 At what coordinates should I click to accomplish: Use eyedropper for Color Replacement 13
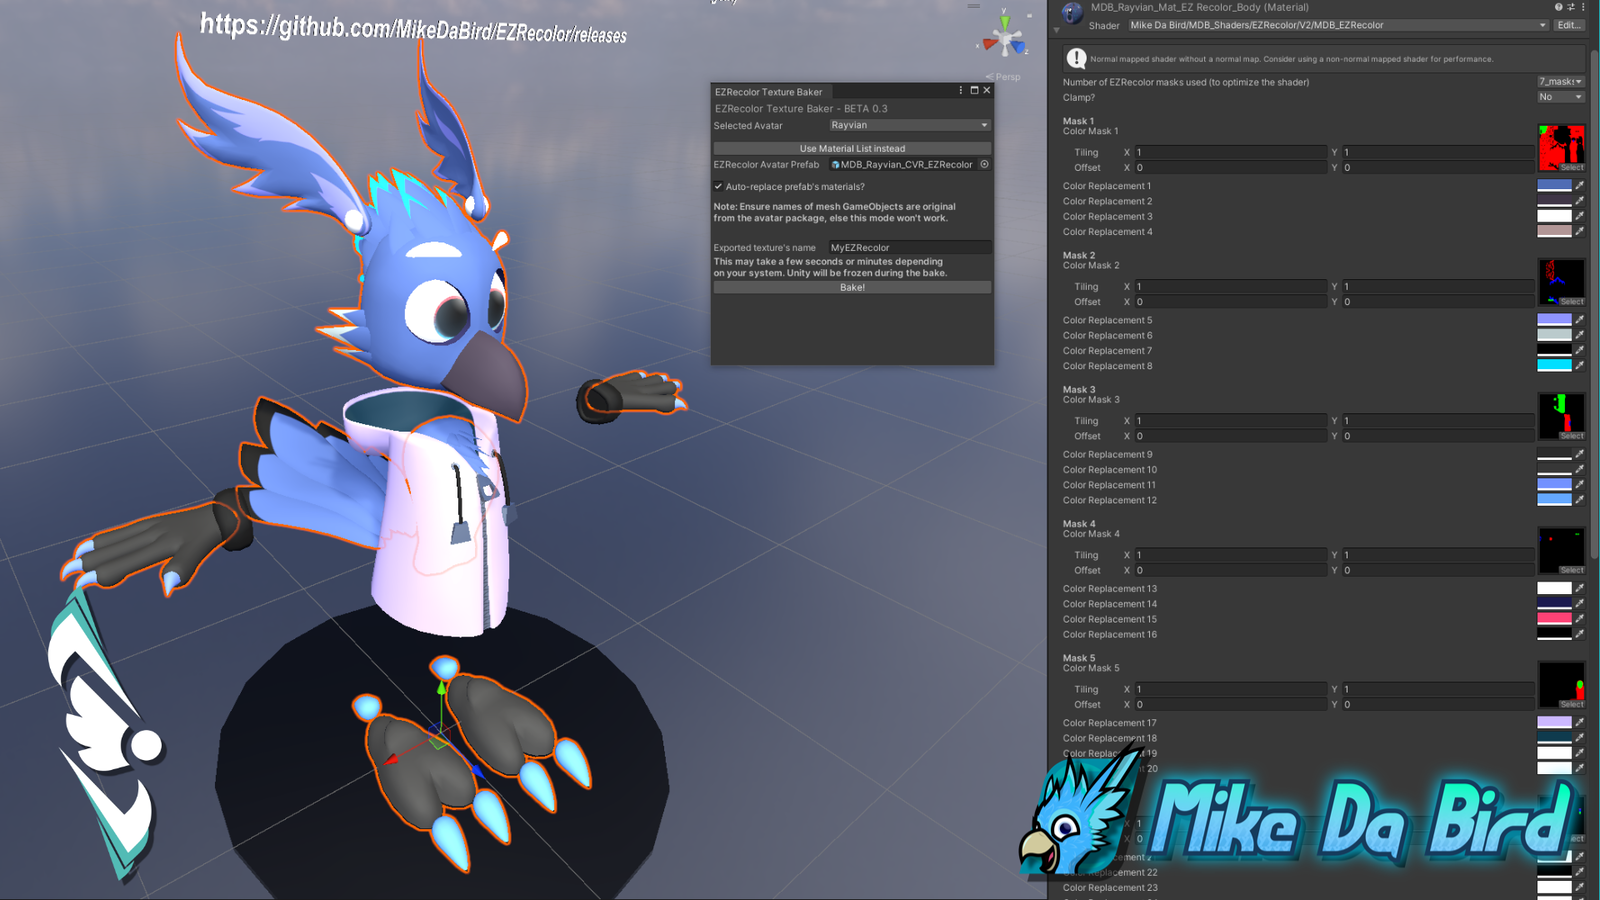click(x=1580, y=588)
